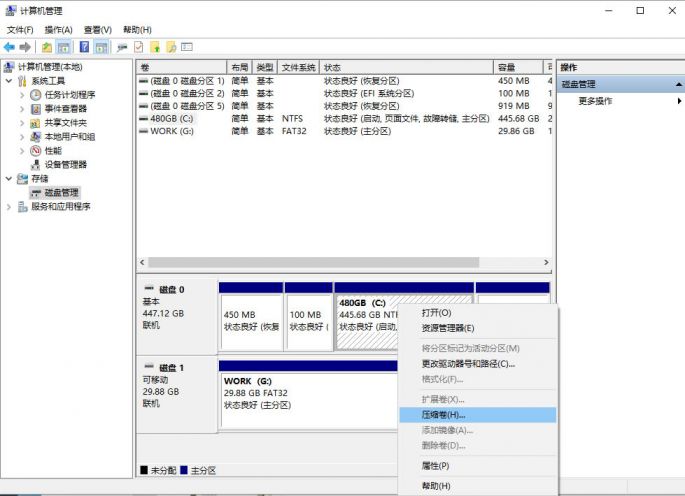Choose Change Drive Letter and Paths (更改驱动器号和路径)
Screen dimensions: 685x496
pyautogui.click(x=478, y=364)
